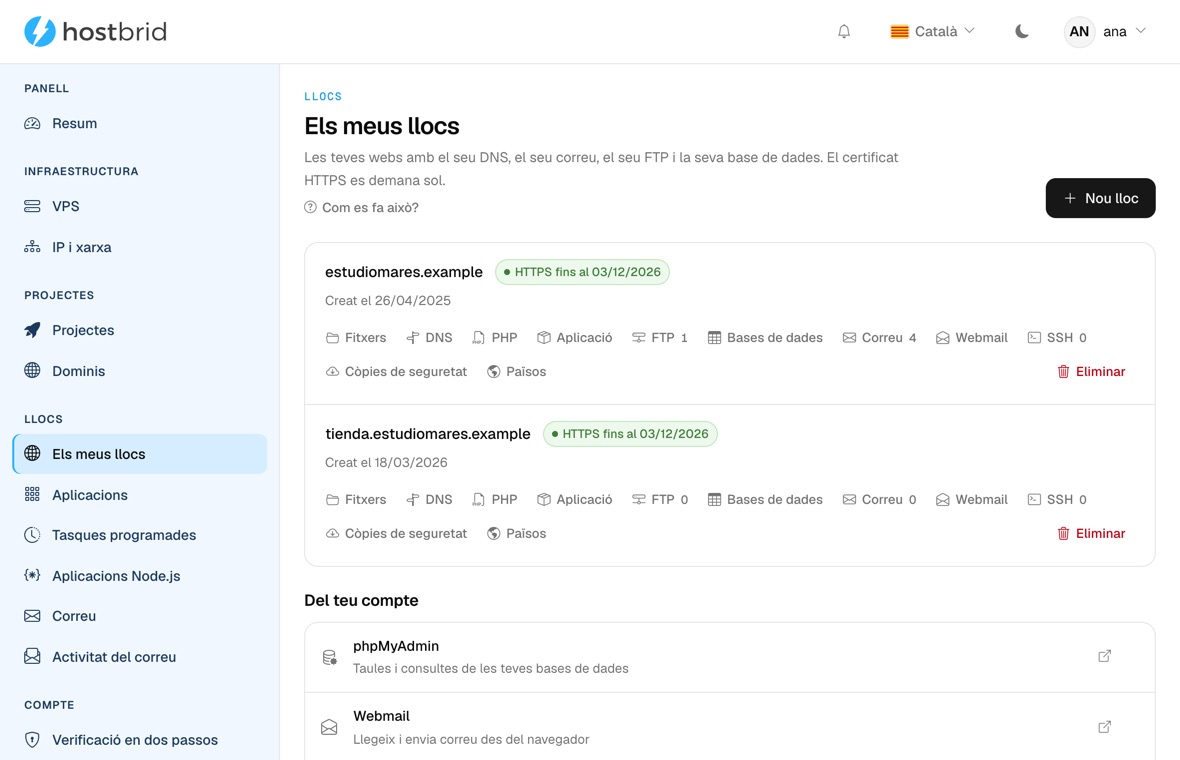Open Tasques programades in sidebar
The width and height of the screenshot is (1180, 760).
click(x=140, y=535)
